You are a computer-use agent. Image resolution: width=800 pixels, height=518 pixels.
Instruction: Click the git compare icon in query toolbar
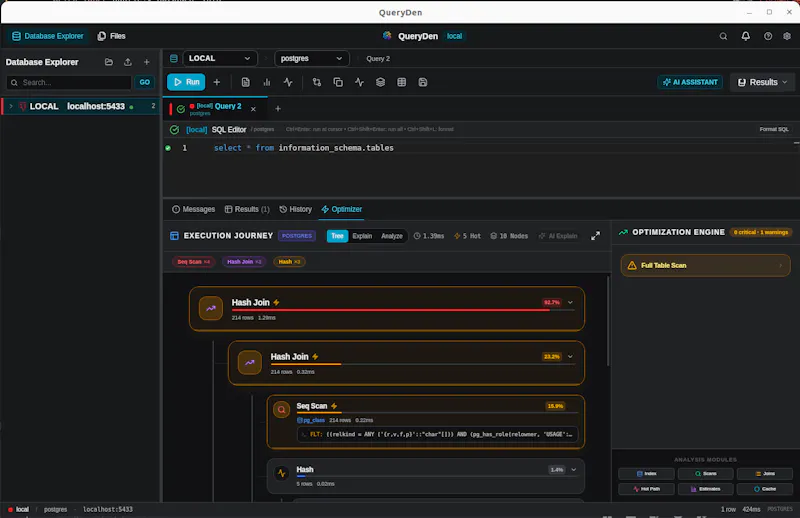pyautogui.click(x=317, y=82)
